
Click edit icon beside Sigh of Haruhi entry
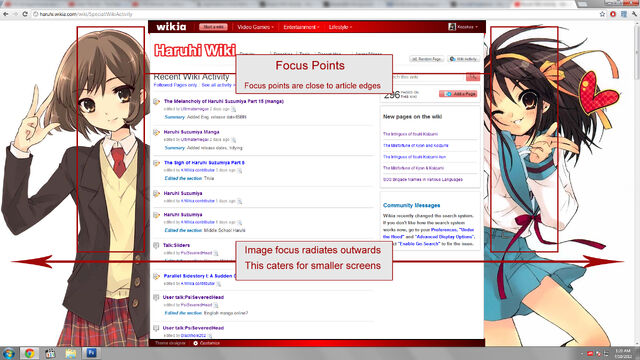156,163
